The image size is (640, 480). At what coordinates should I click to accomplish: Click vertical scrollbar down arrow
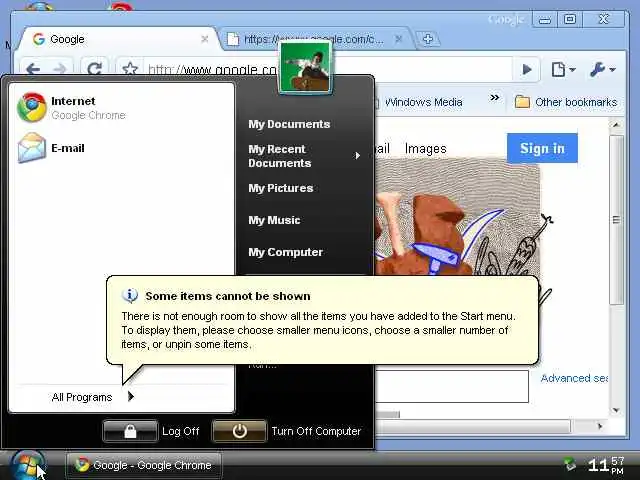tap(616, 410)
